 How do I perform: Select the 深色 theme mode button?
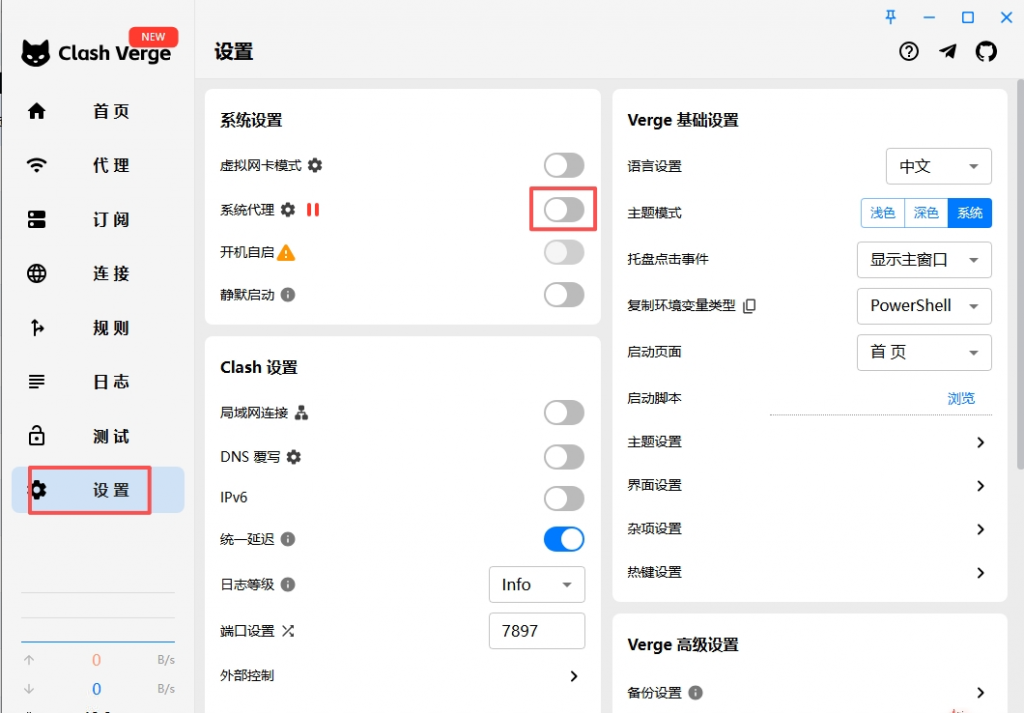926,213
